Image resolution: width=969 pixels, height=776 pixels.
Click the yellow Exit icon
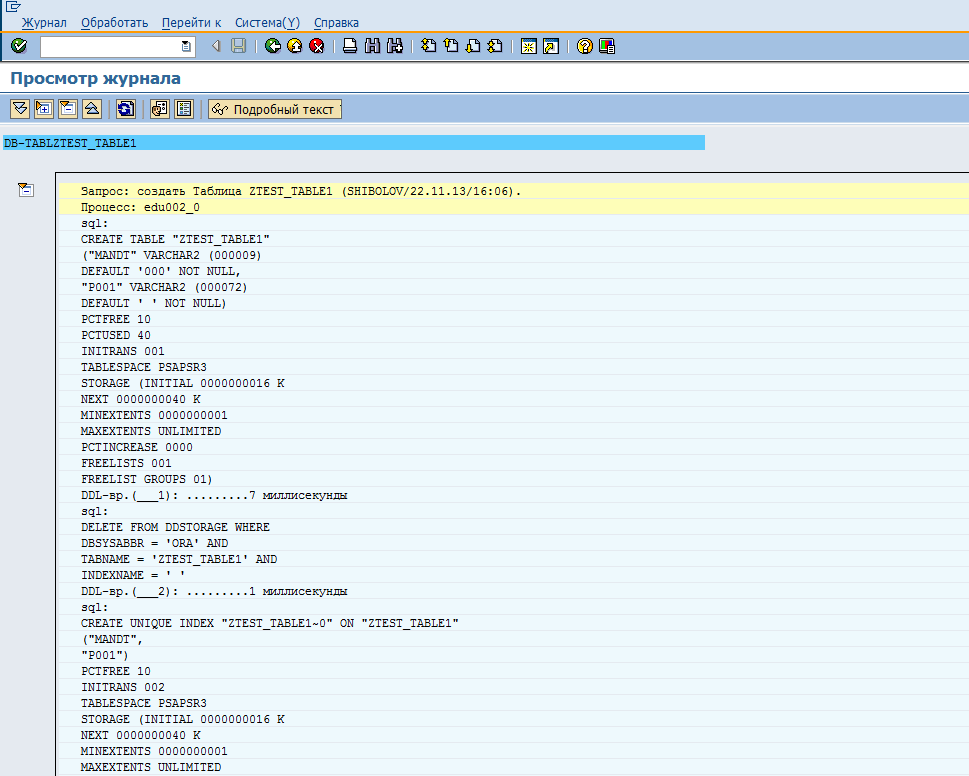click(294, 46)
